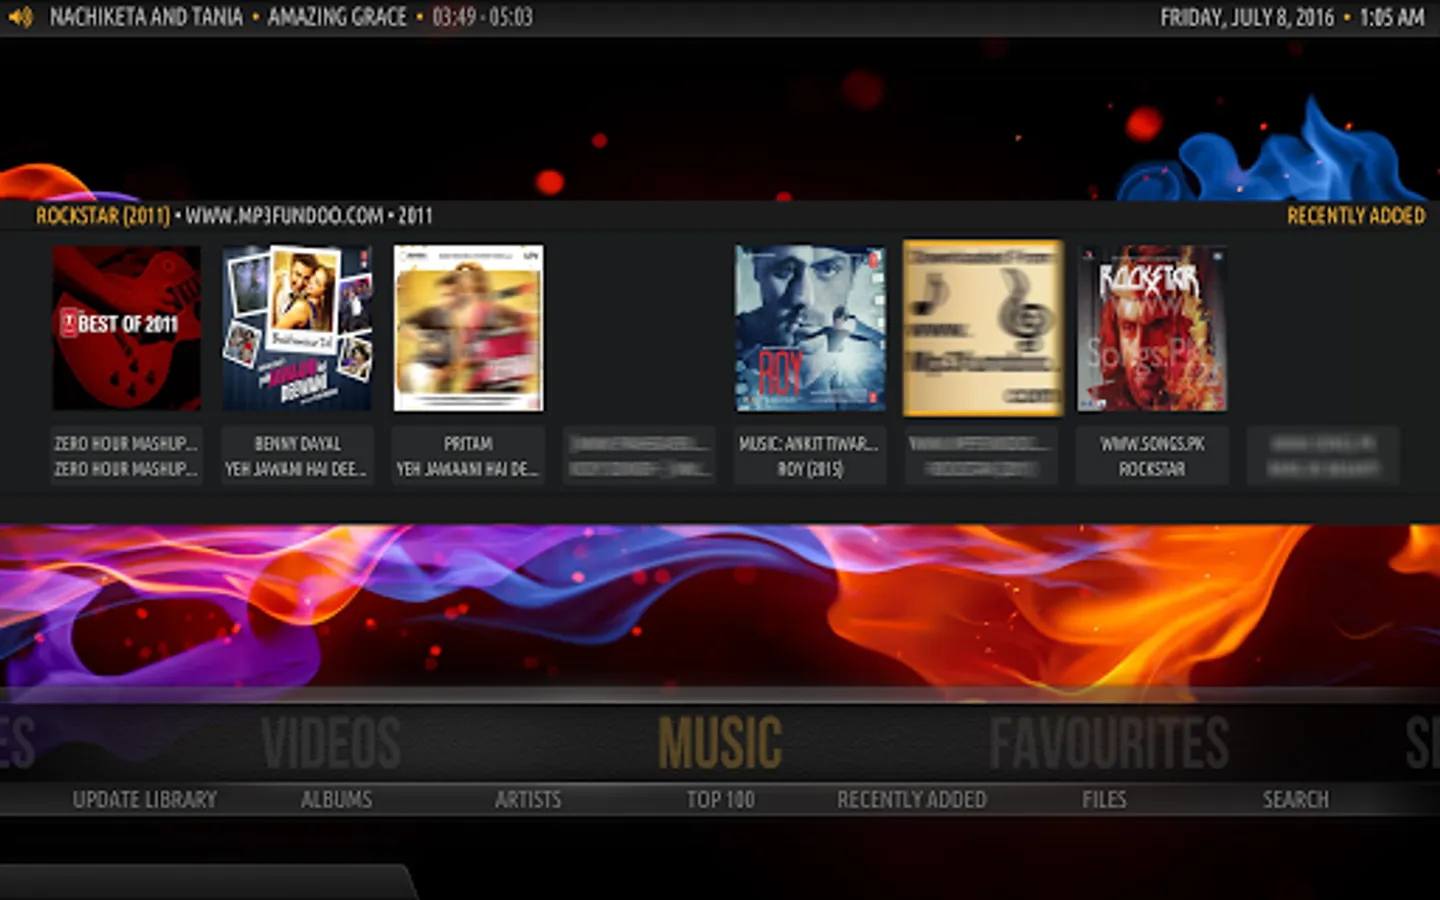Viewport: 1440px width, 900px height.
Task: Switch to the Favourites main menu item
Action: pos(1109,743)
